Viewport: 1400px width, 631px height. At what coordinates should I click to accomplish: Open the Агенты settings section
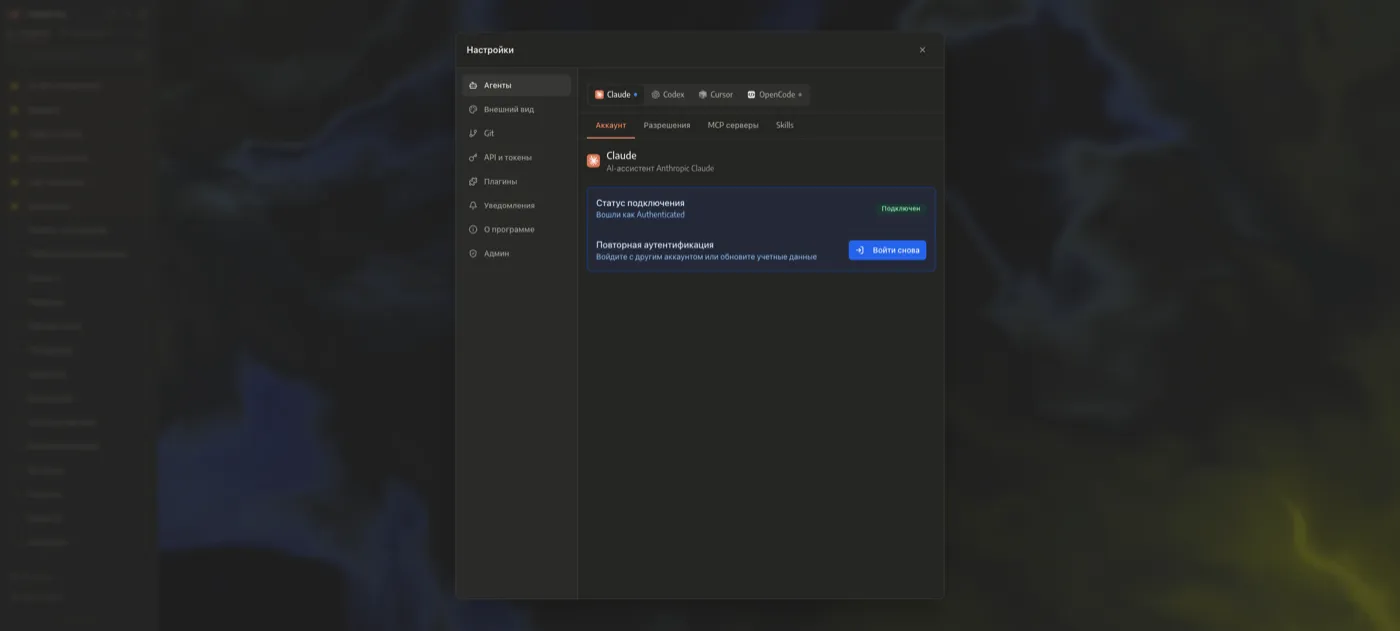[516, 85]
